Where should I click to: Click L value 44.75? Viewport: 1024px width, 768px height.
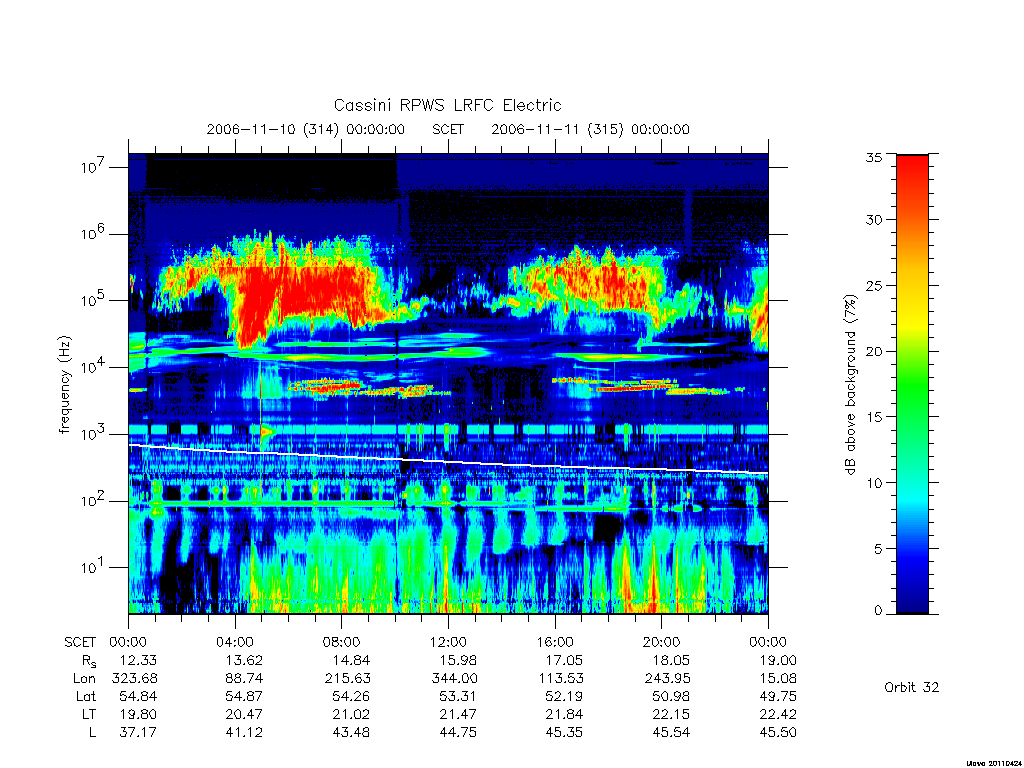[458, 733]
